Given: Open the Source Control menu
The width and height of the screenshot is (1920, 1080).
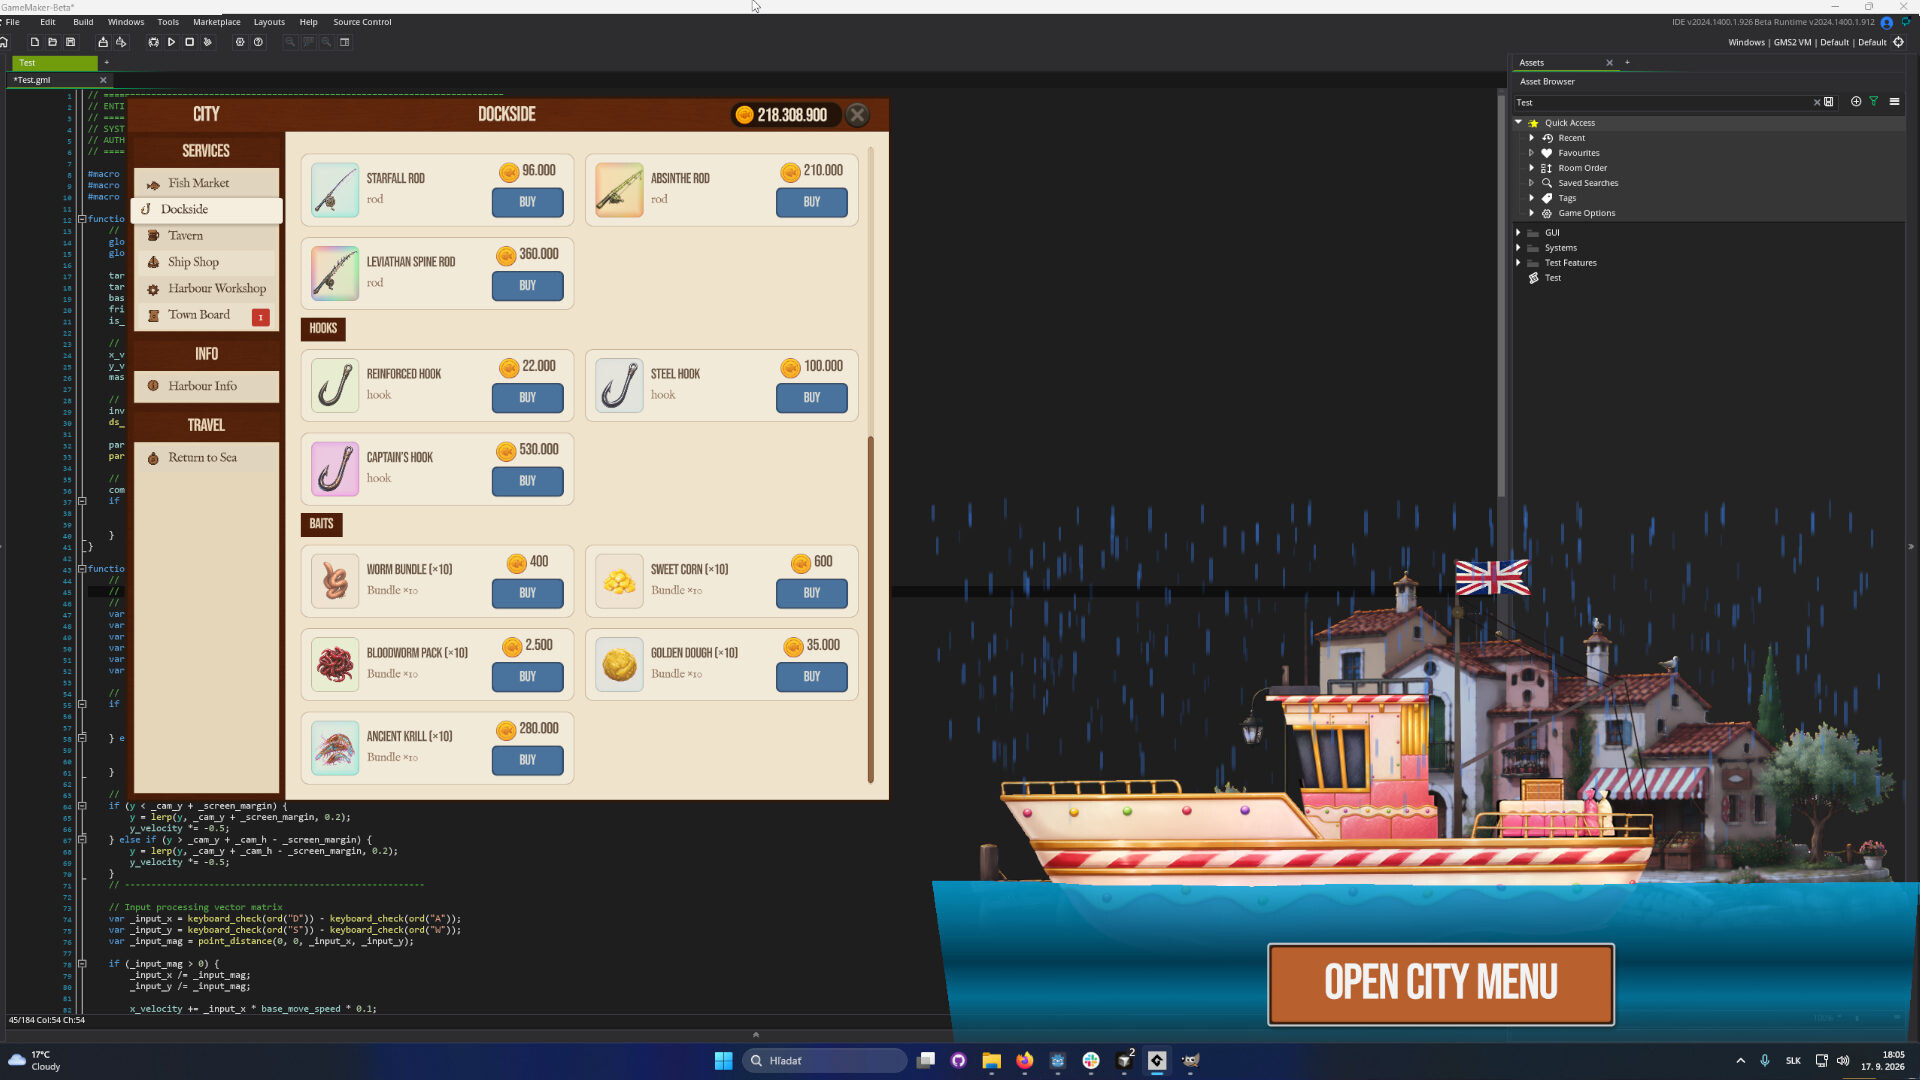Looking at the screenshot, I should point(362,22).
